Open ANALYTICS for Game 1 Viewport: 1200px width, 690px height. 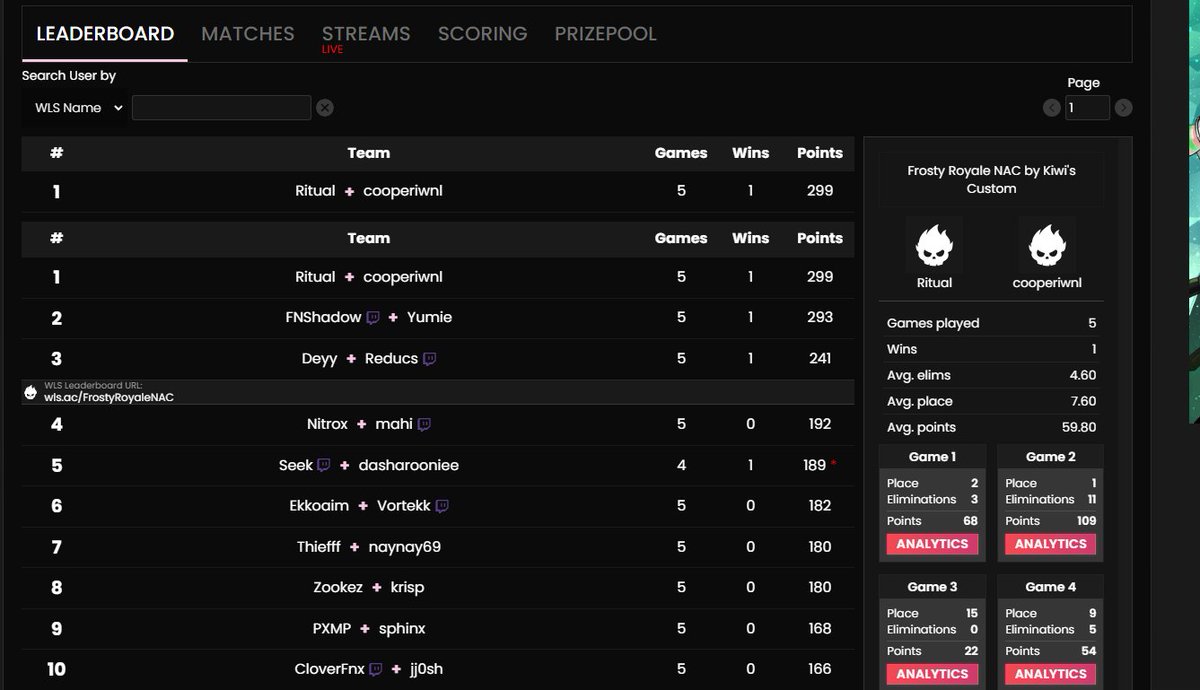click(x=932, y=543)
